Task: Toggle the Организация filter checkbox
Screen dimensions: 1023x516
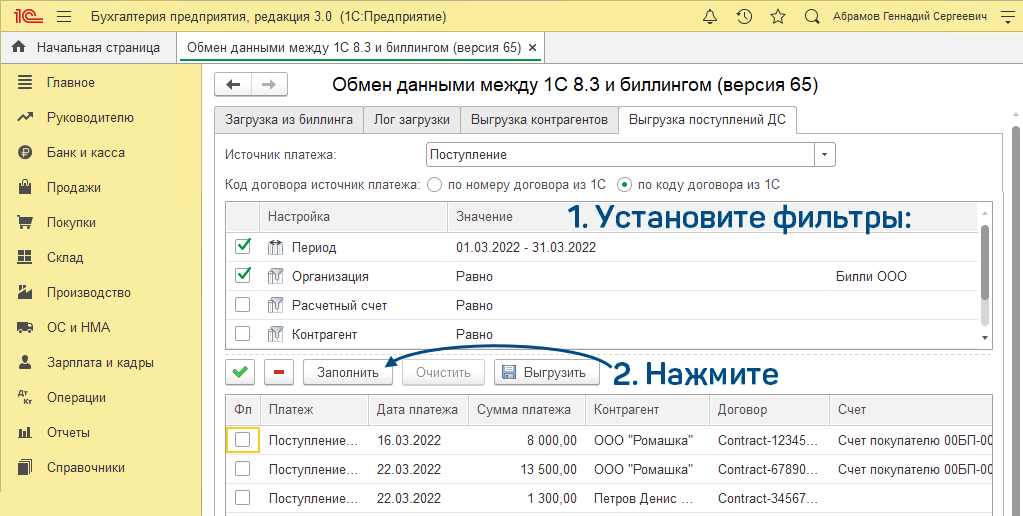Action: (x=243, y=276)
